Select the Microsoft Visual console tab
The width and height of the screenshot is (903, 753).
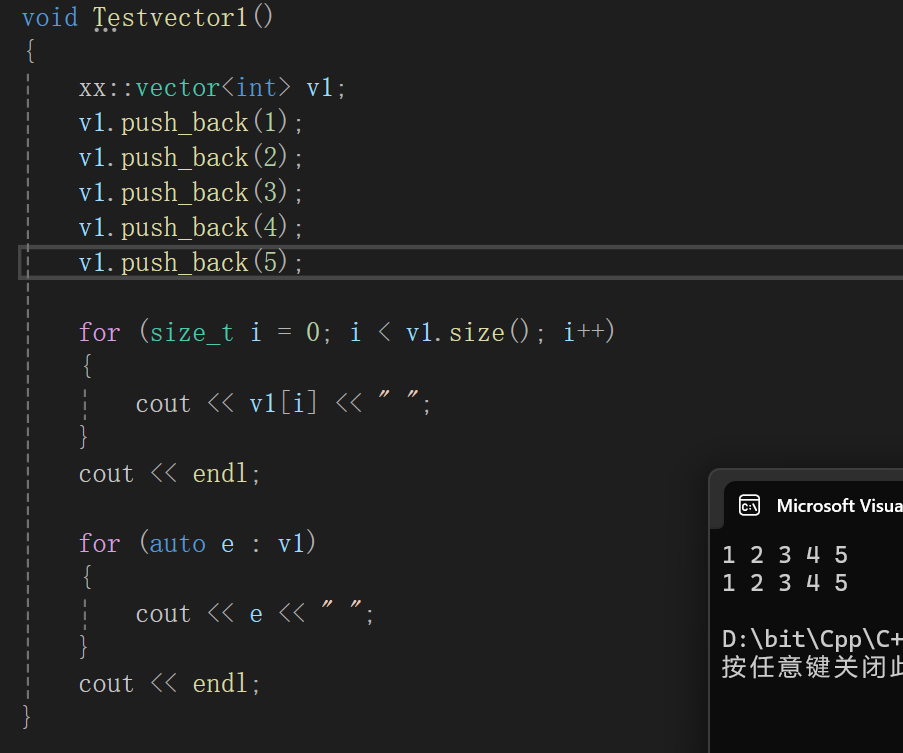(813, 506)
